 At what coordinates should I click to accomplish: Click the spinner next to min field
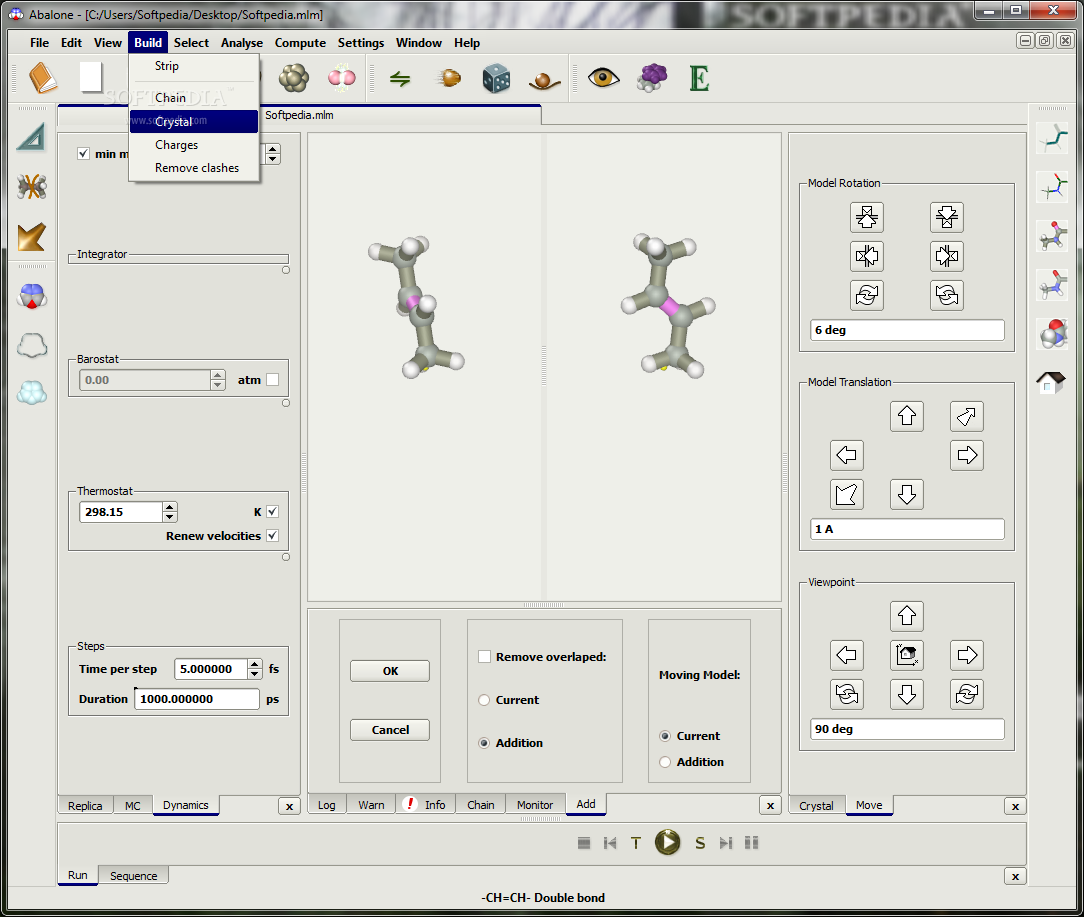pos(273,154)
